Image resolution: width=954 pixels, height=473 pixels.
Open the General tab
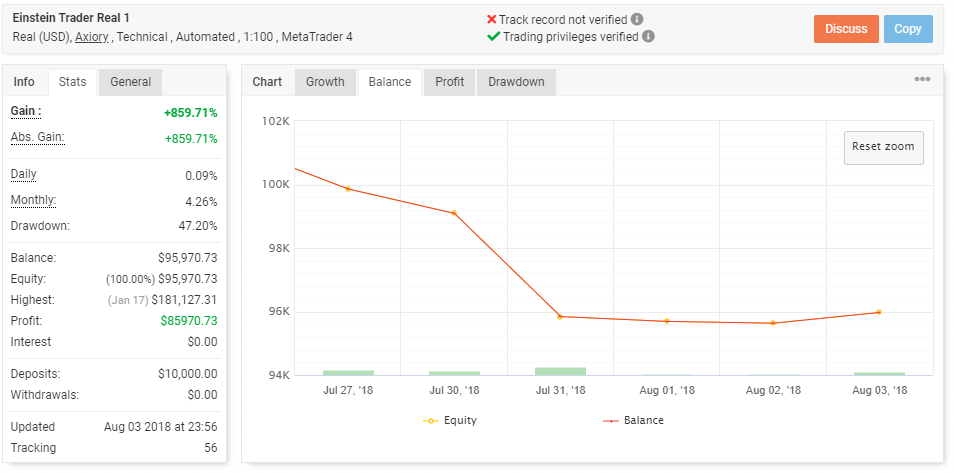click(x=131, y=82)
